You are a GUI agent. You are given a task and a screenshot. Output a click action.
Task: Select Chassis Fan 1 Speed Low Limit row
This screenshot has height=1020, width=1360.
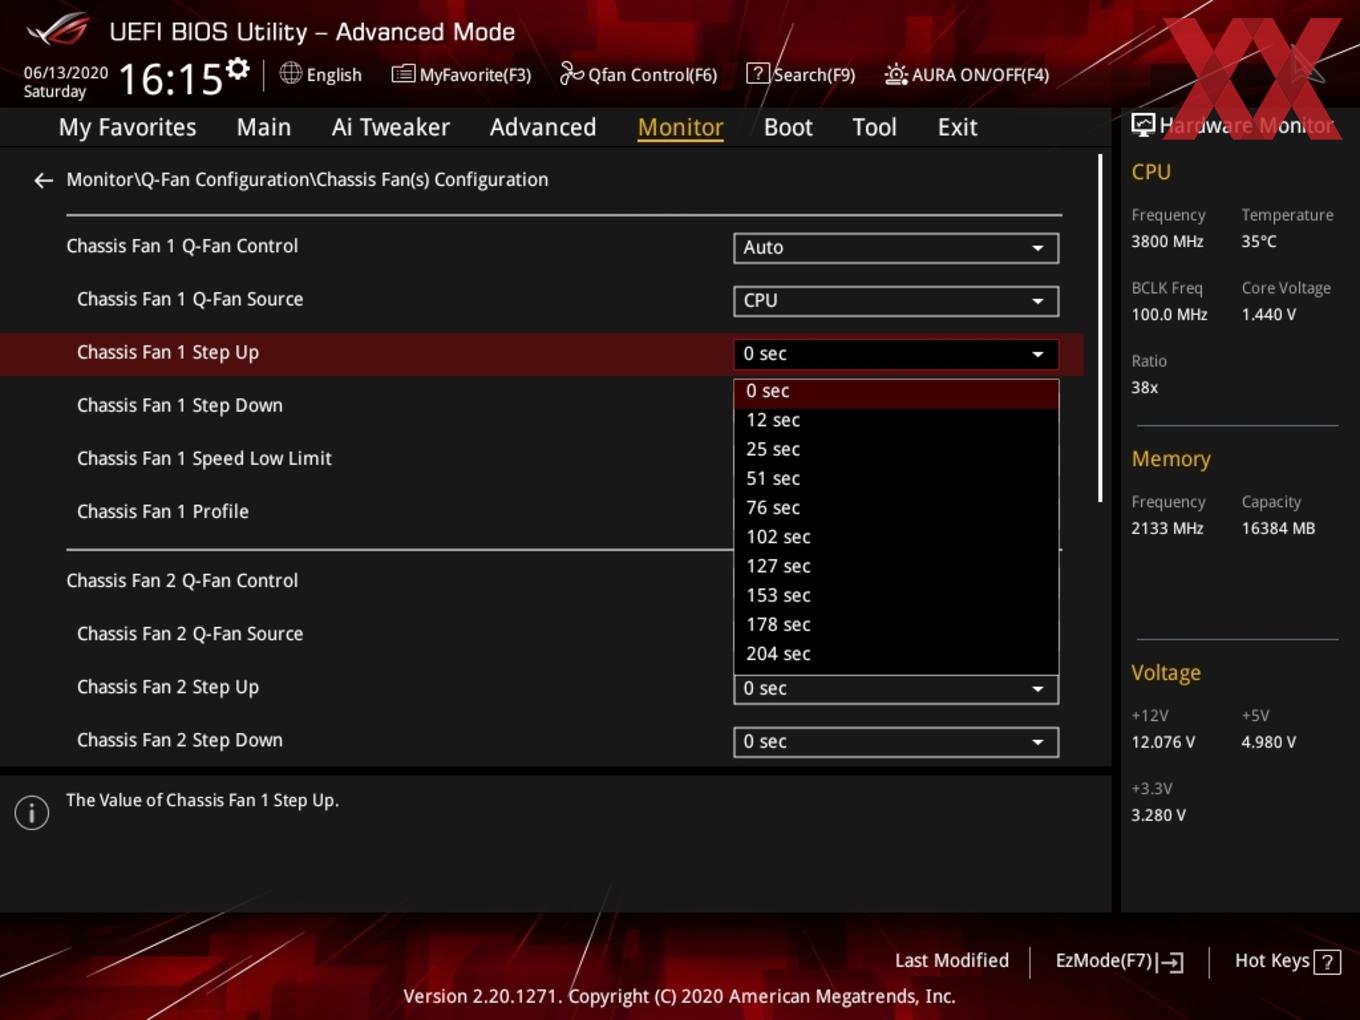coord(541,459)
